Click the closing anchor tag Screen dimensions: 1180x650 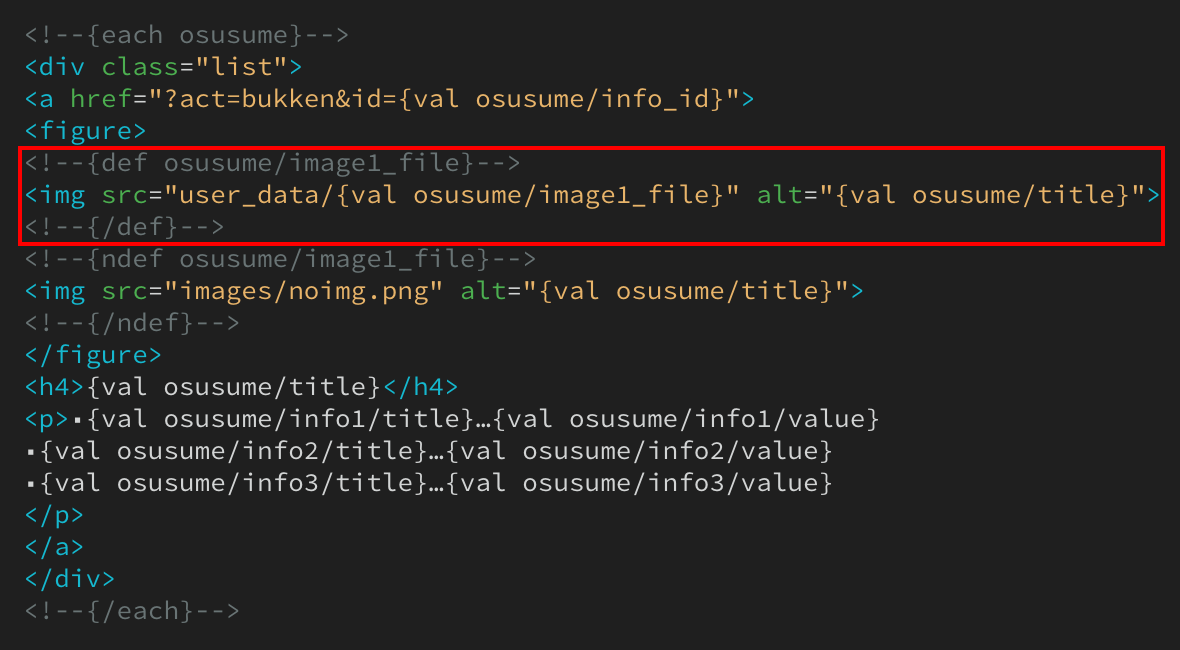pyautogui.click(x=54, y=547)
